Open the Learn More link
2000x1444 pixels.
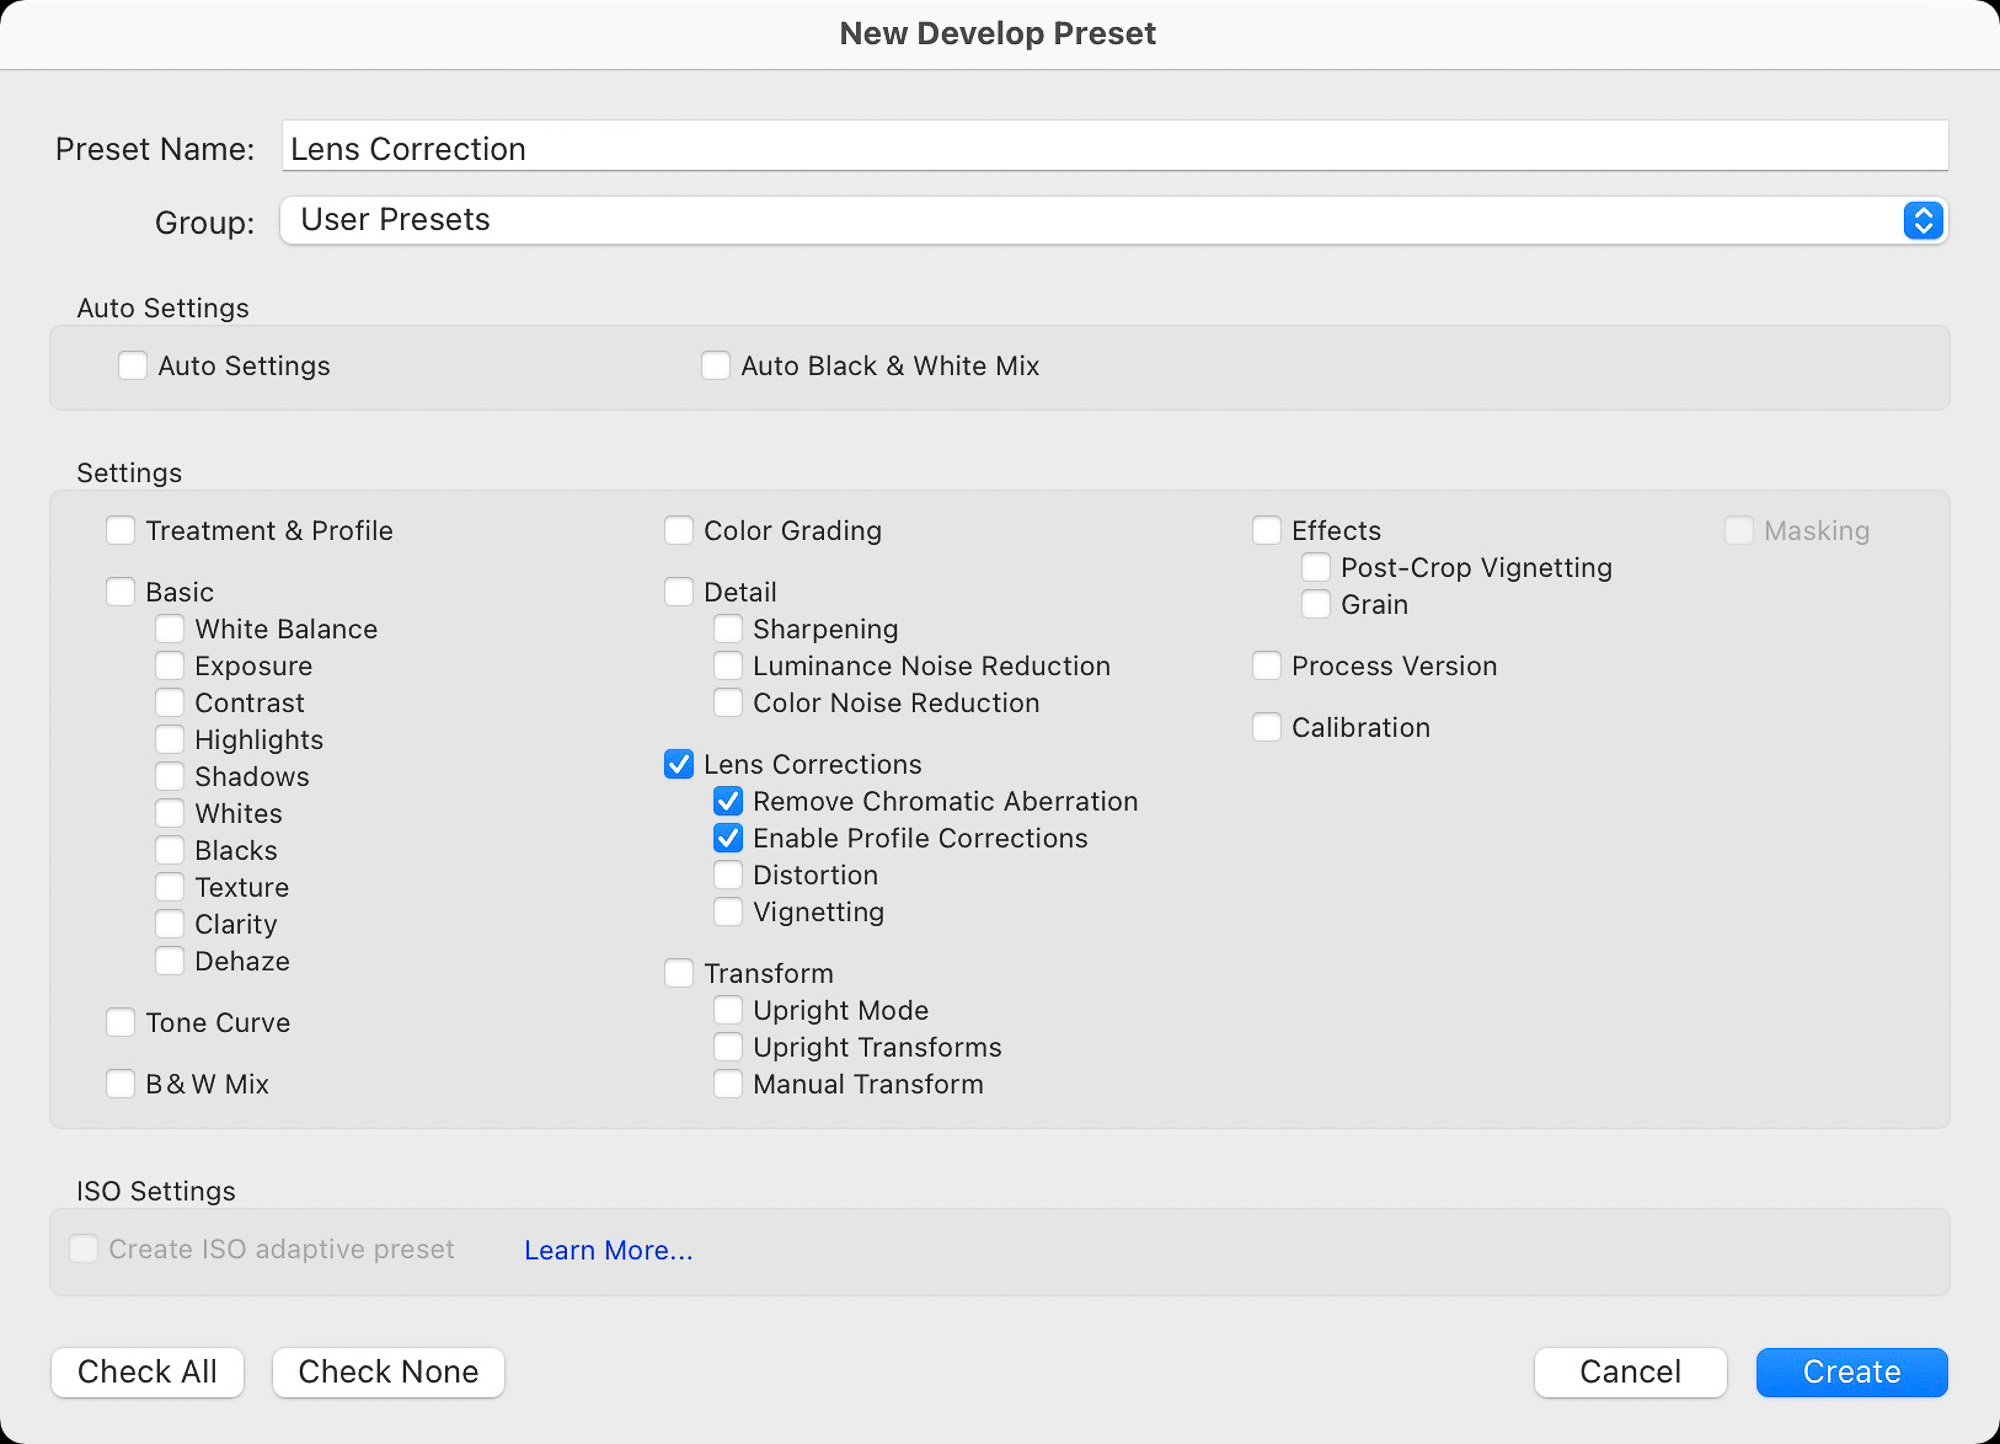608,1250
